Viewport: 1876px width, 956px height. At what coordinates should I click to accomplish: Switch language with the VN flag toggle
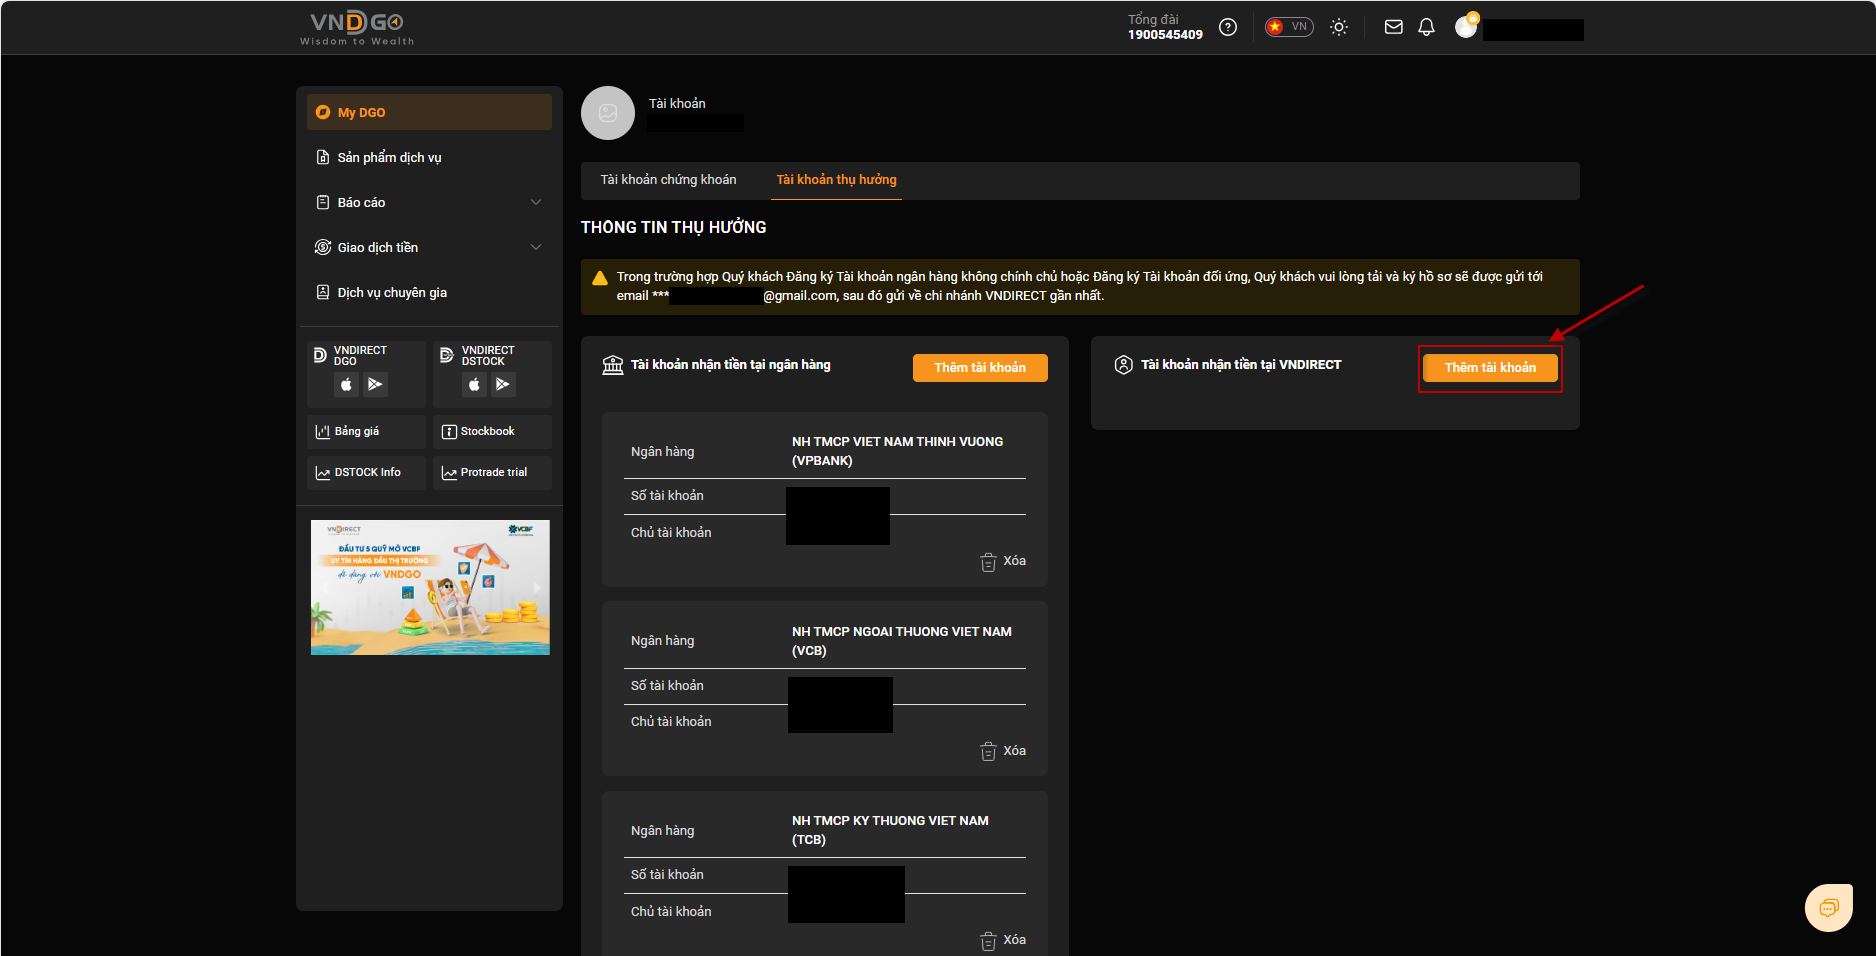click(x=1289, y=27)
